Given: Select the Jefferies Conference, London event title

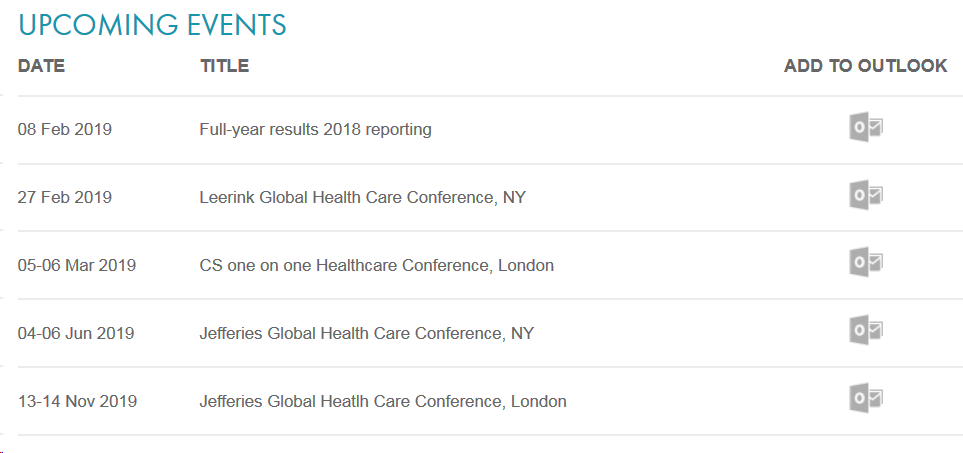Looking at the screenshot, I should pyautogui.click(x=382, y=402).
